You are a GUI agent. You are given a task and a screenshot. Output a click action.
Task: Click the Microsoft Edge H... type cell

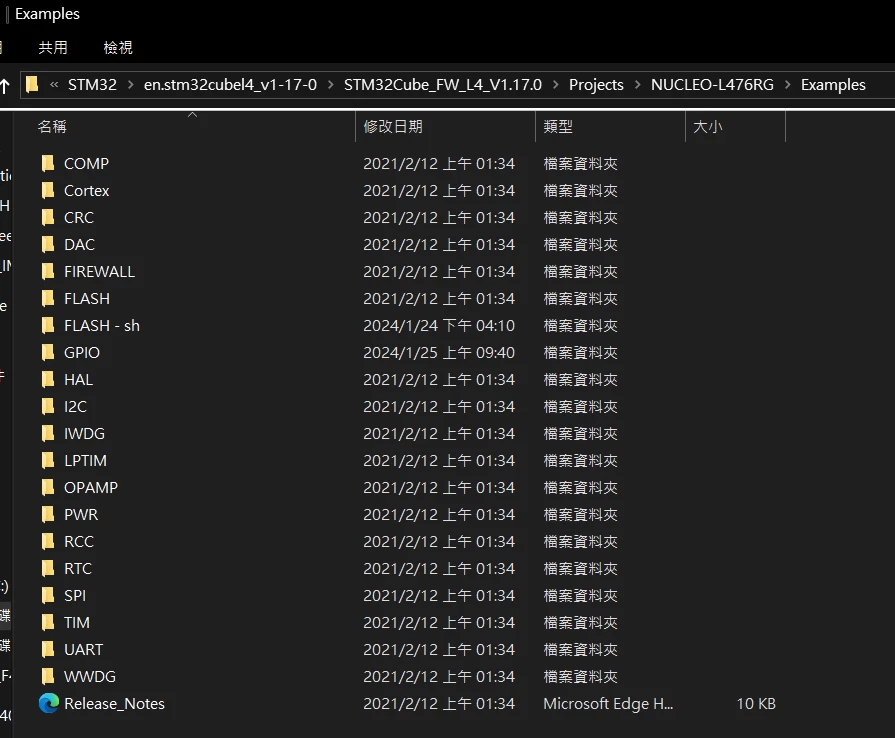[608, 704]
